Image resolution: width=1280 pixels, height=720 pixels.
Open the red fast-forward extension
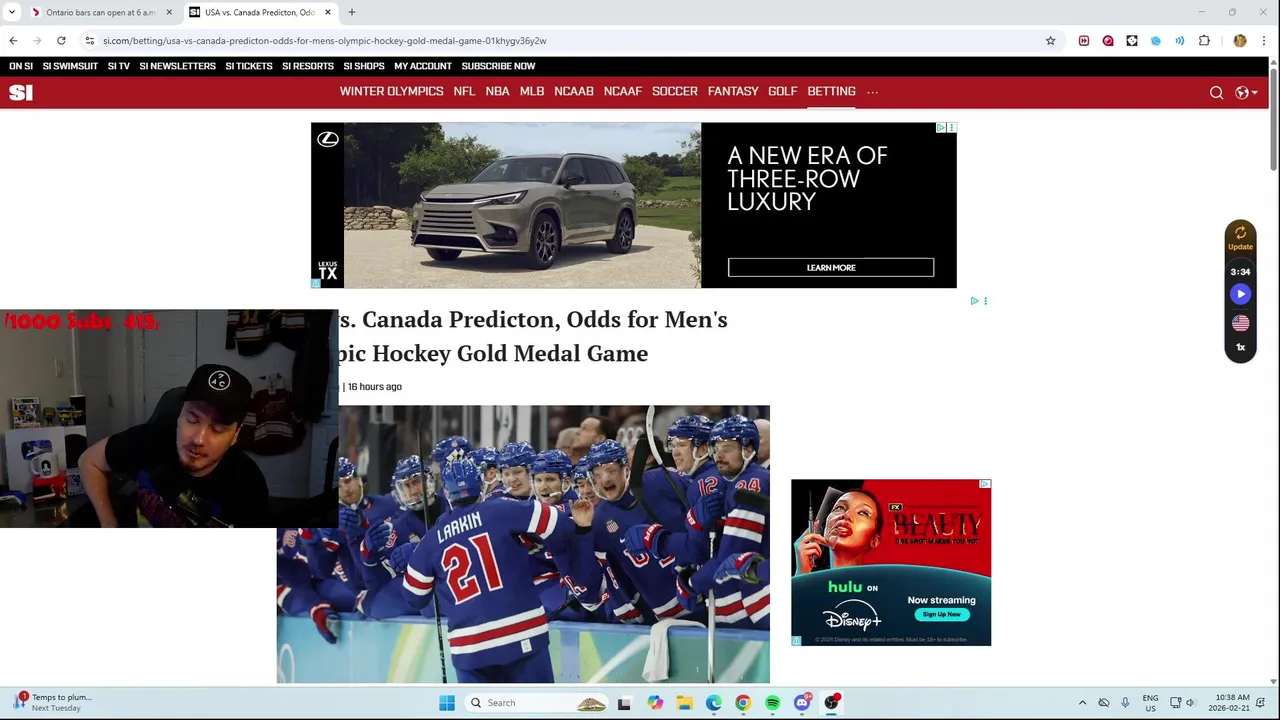pos(1084,41)
